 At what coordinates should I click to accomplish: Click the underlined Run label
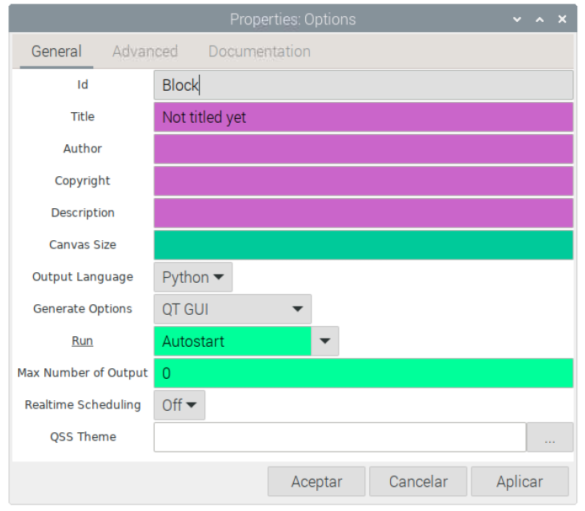click(82, 341)
